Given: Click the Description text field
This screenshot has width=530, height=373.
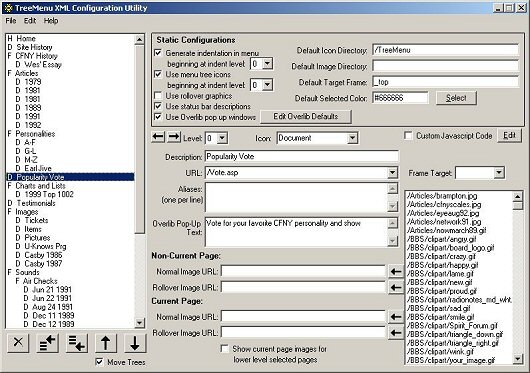Looking at the screenshot, I should point(302,156).
